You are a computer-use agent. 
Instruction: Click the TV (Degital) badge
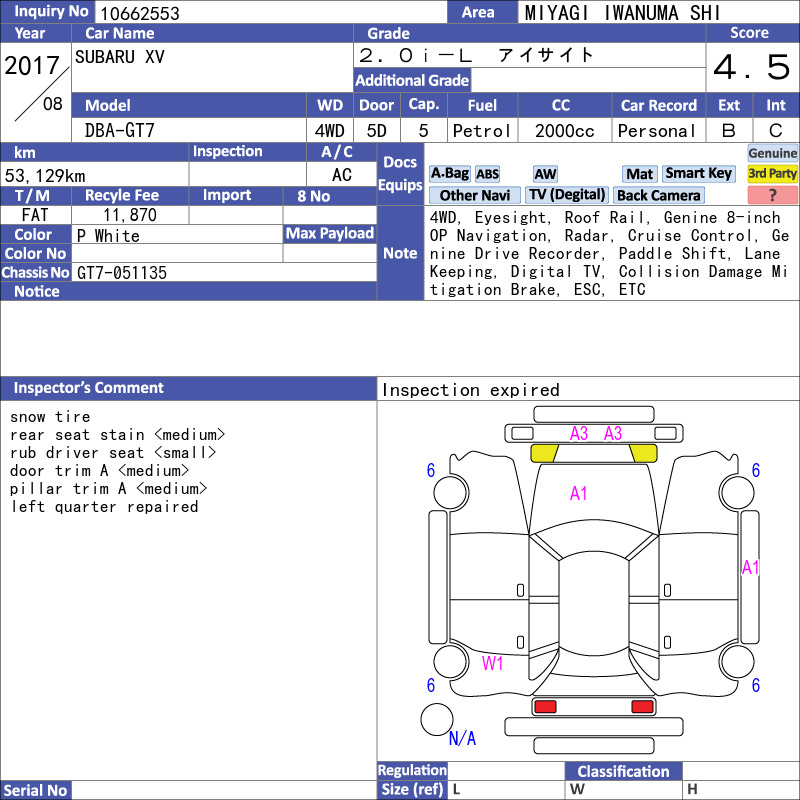(567, 195)
